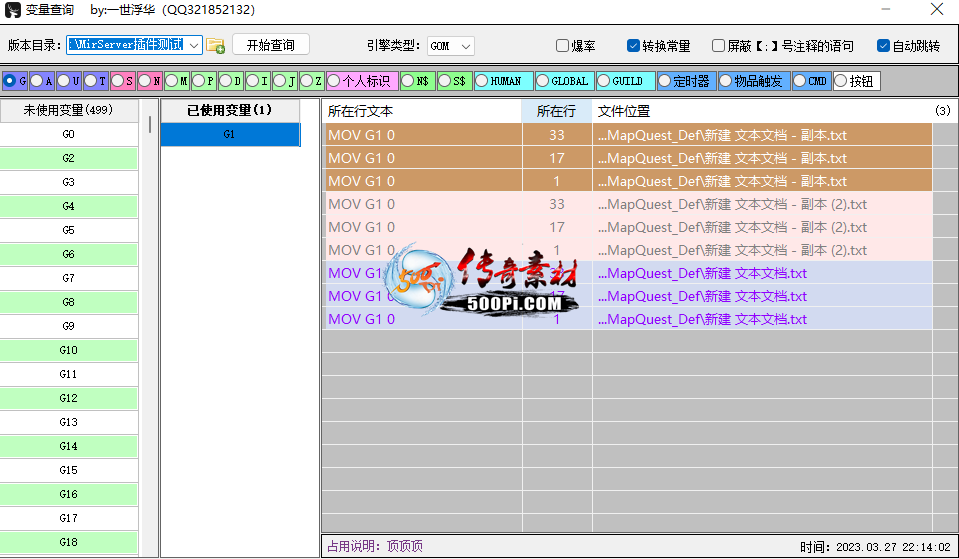This screenshot has width=959, height=559.
Task: Select unused variable G13
Action: (x=68, y=422)
